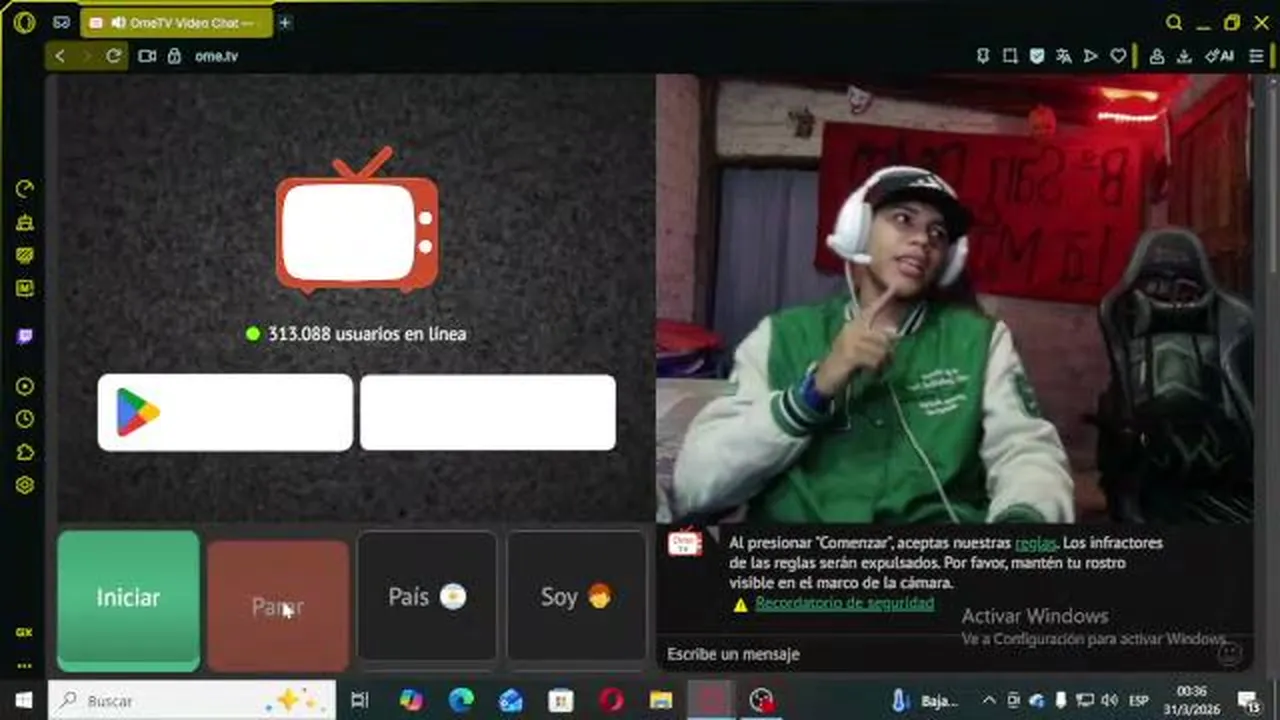Open the Opera account profile icon

click(1157, 56)
